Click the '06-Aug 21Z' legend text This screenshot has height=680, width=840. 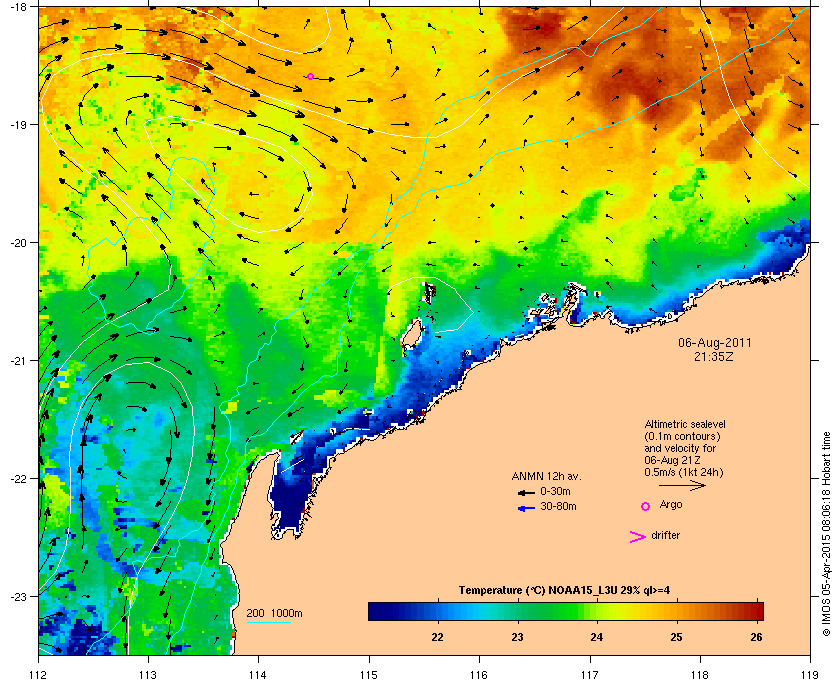point(672,460)
